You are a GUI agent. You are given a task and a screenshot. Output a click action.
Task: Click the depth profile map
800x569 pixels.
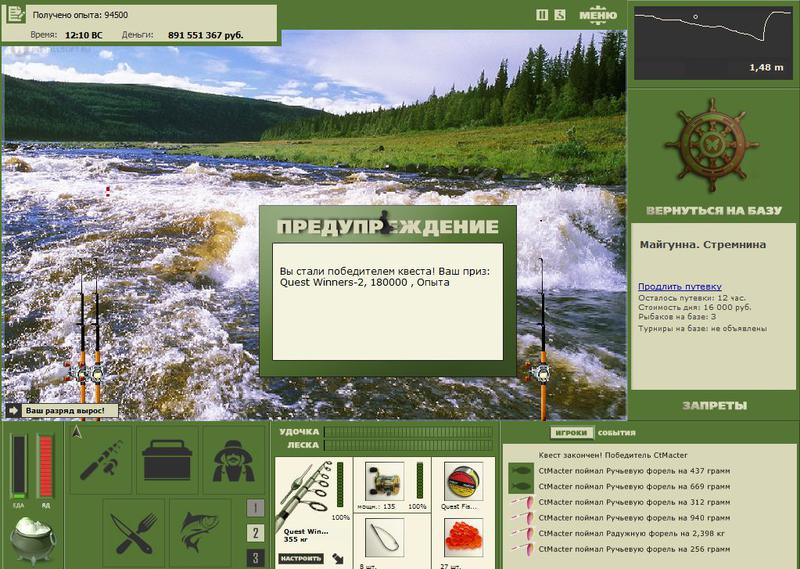[713, 43]
